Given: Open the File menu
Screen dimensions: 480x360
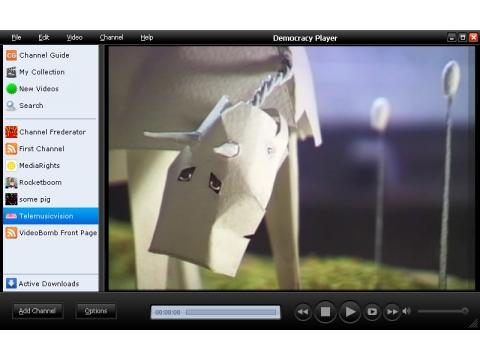Looking at the screenshot, I should click(x=16, y=37).
